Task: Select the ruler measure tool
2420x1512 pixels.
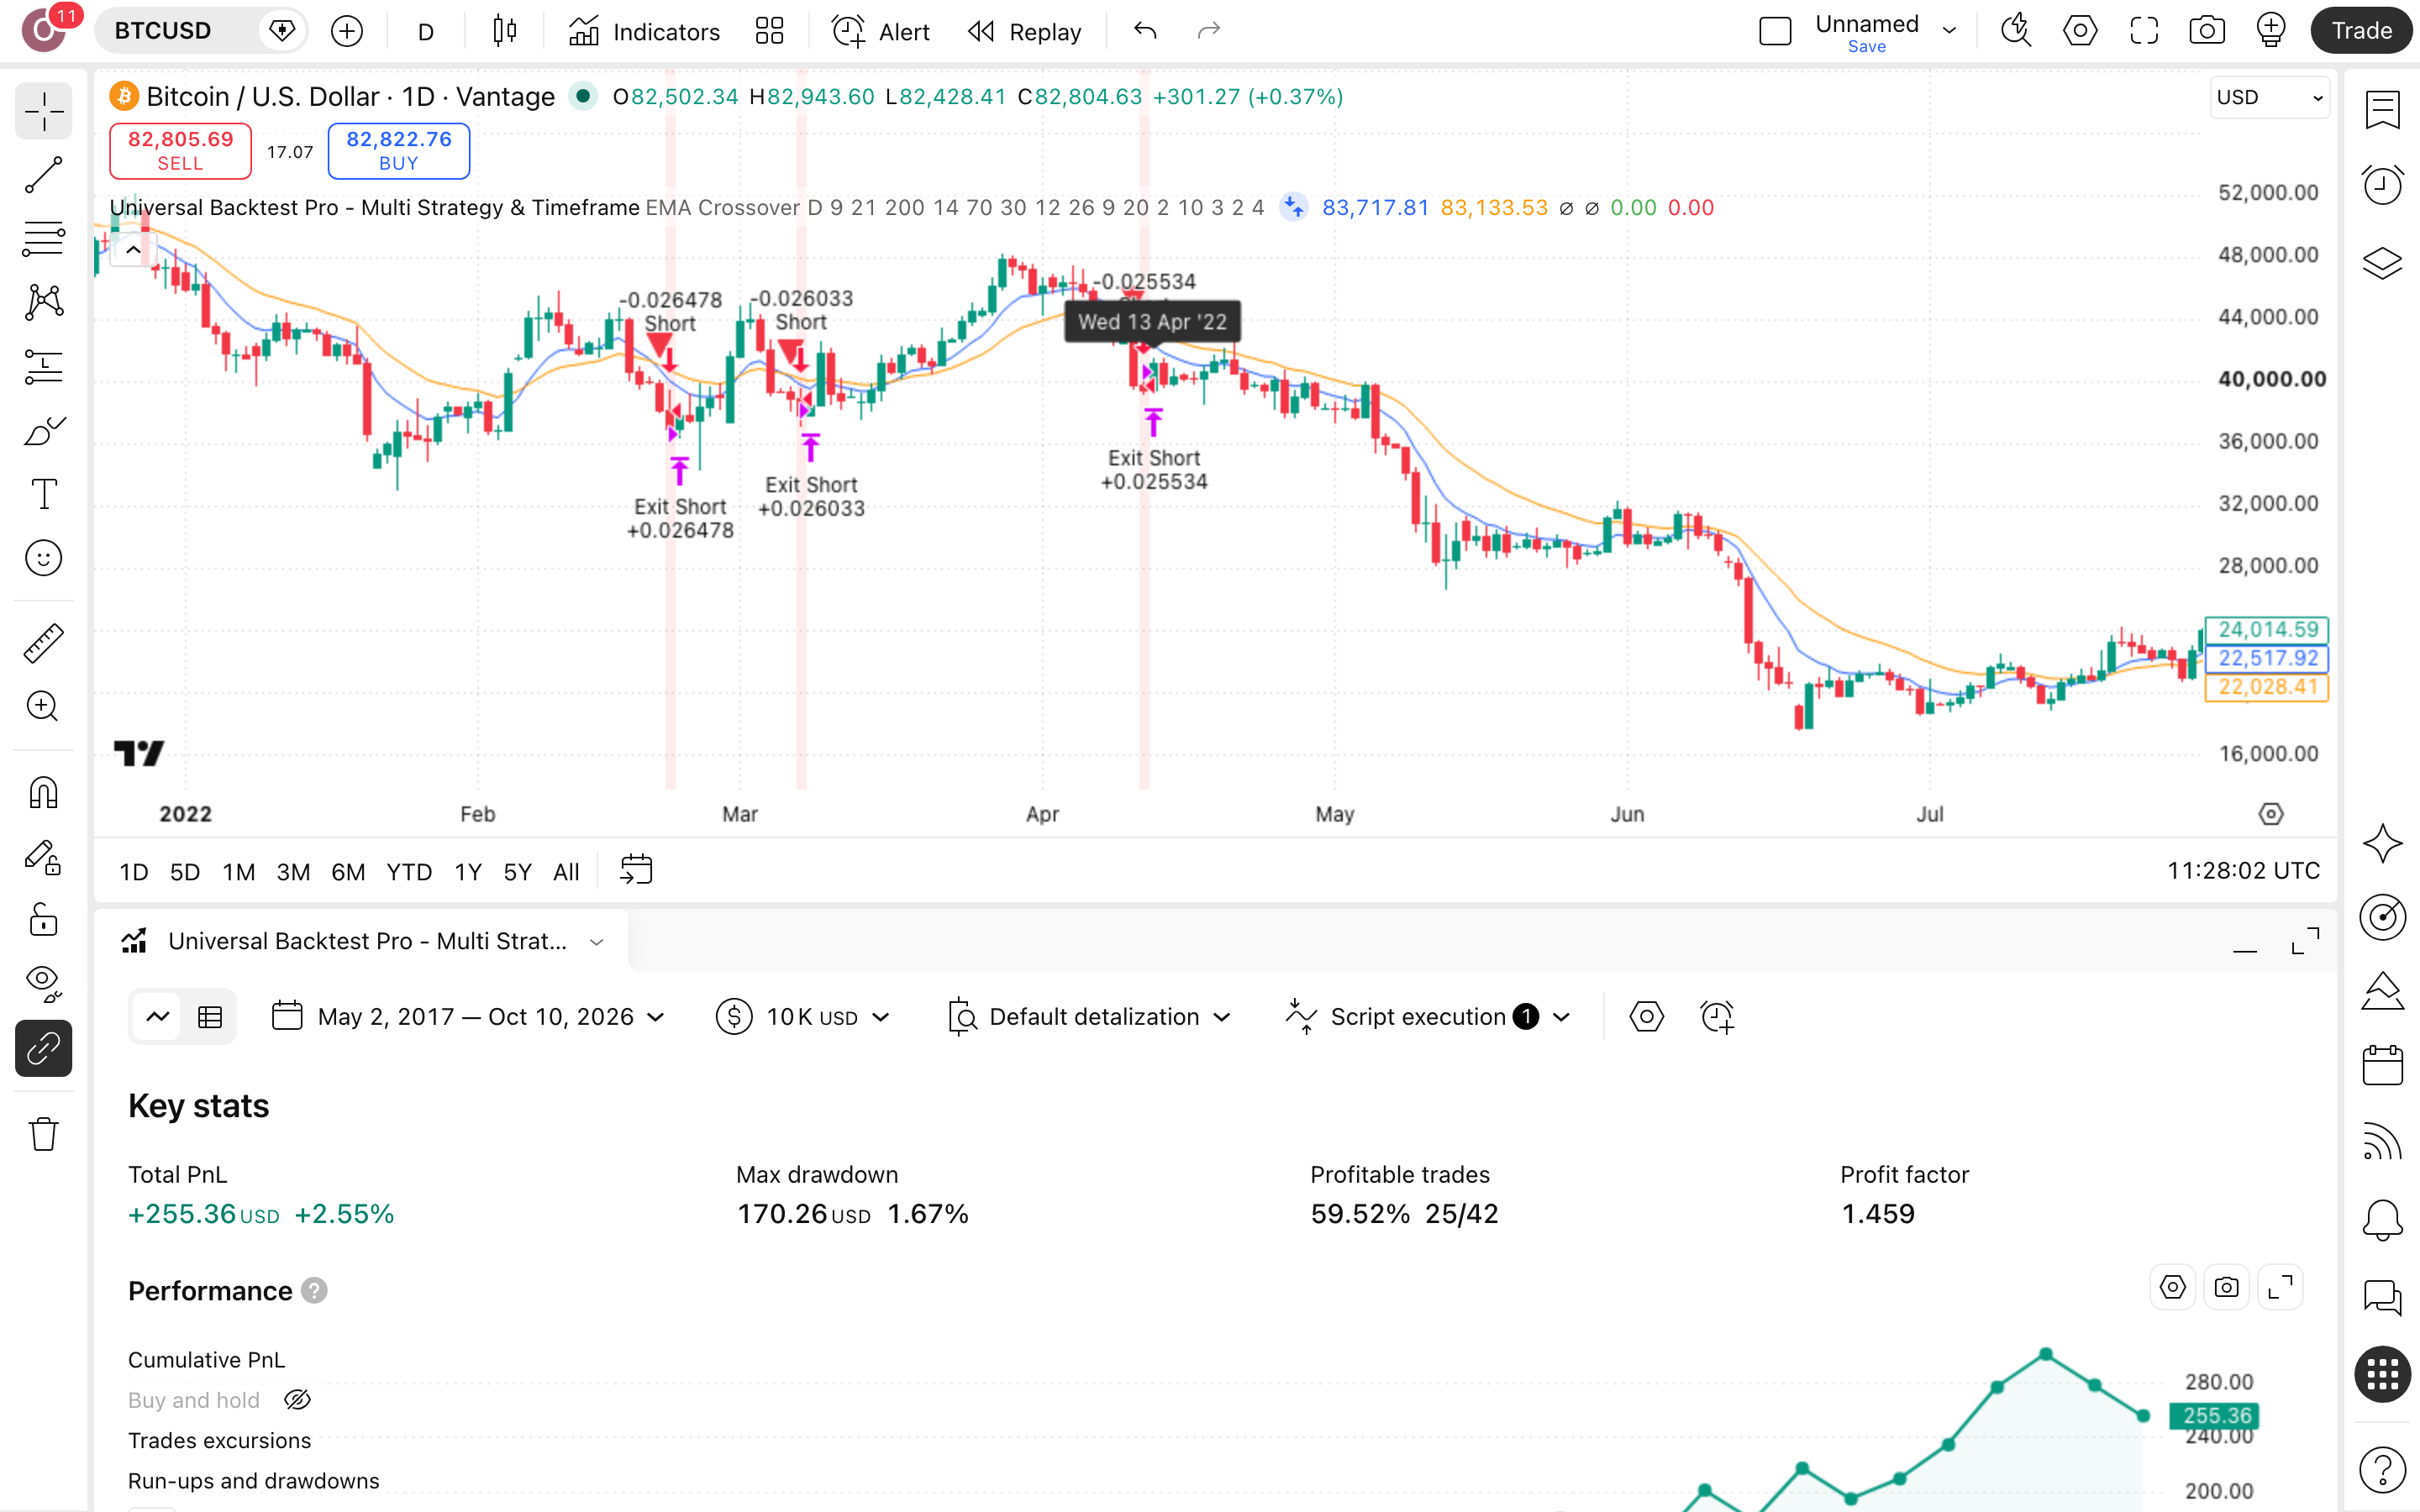Action: [44, 643]
